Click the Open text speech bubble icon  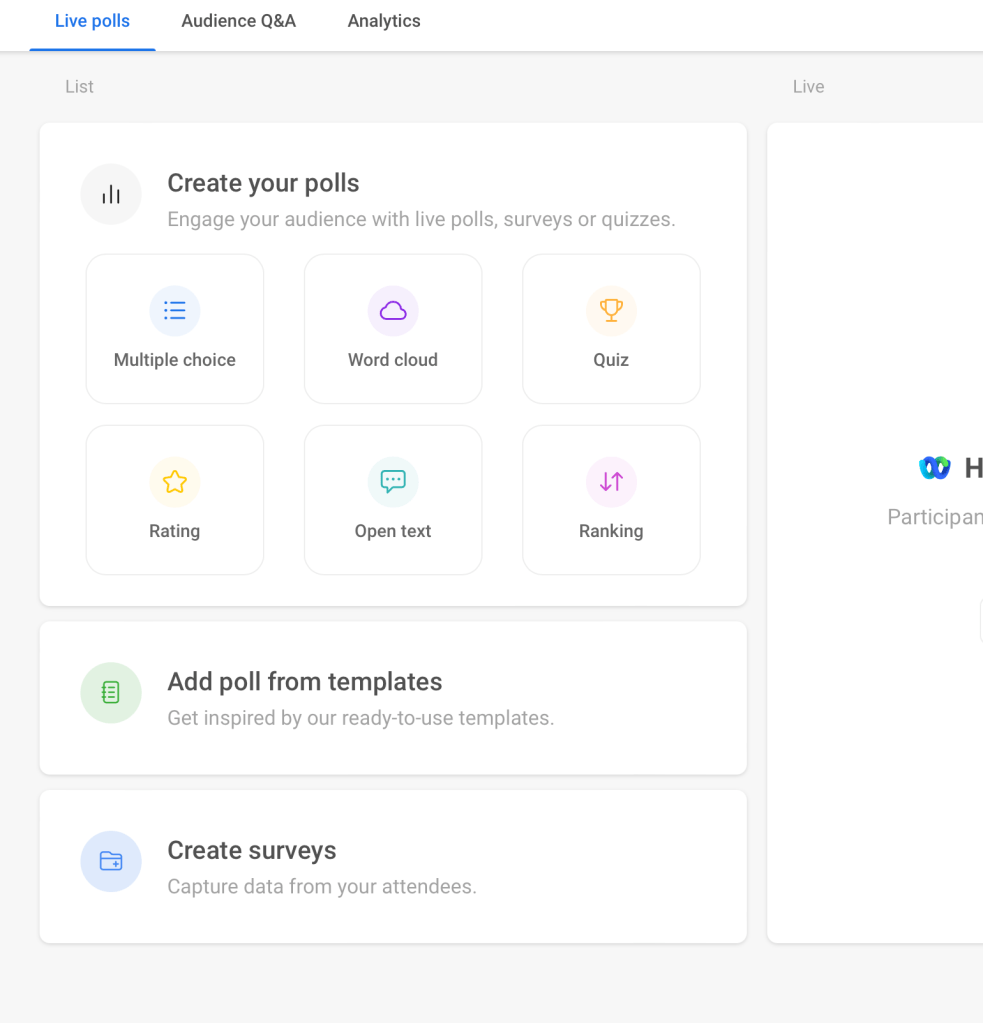tap(393, 482)
